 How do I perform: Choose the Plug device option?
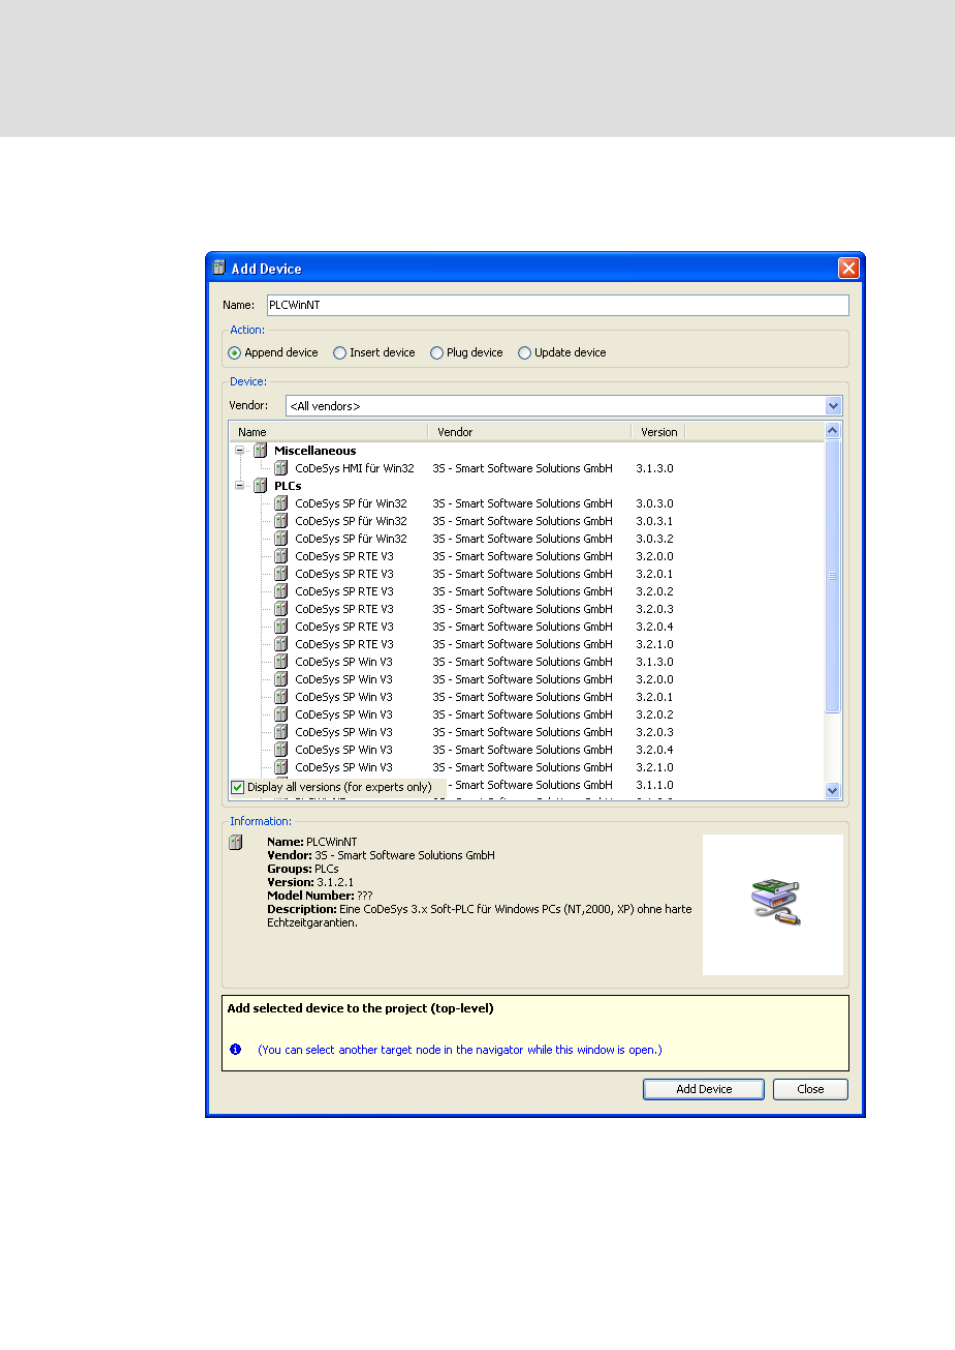tap(437, 353)
